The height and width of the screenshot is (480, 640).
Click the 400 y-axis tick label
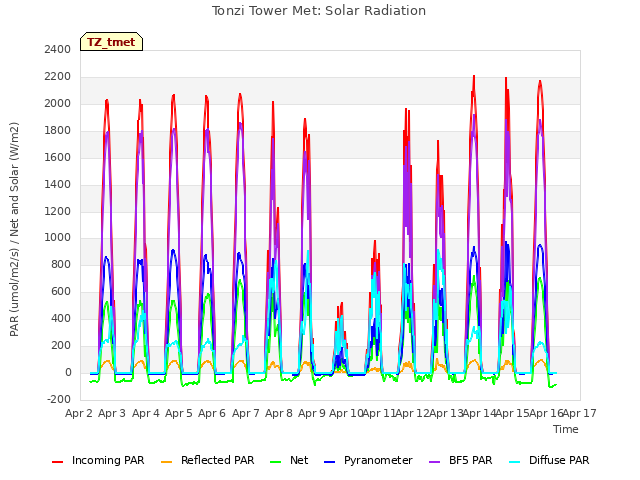[61, 318]
